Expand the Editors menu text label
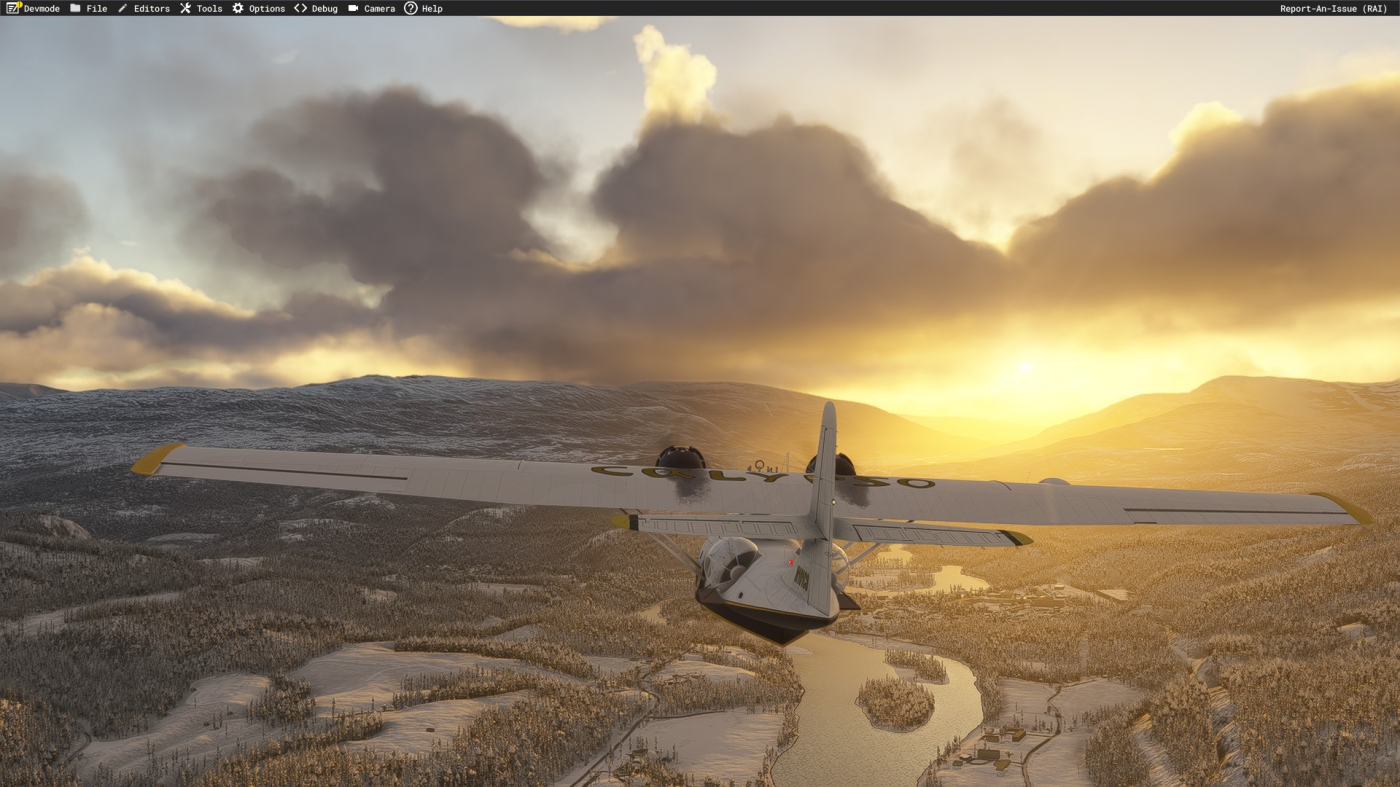Screen dimensions: 1400x787 click(x=152, y=9)
